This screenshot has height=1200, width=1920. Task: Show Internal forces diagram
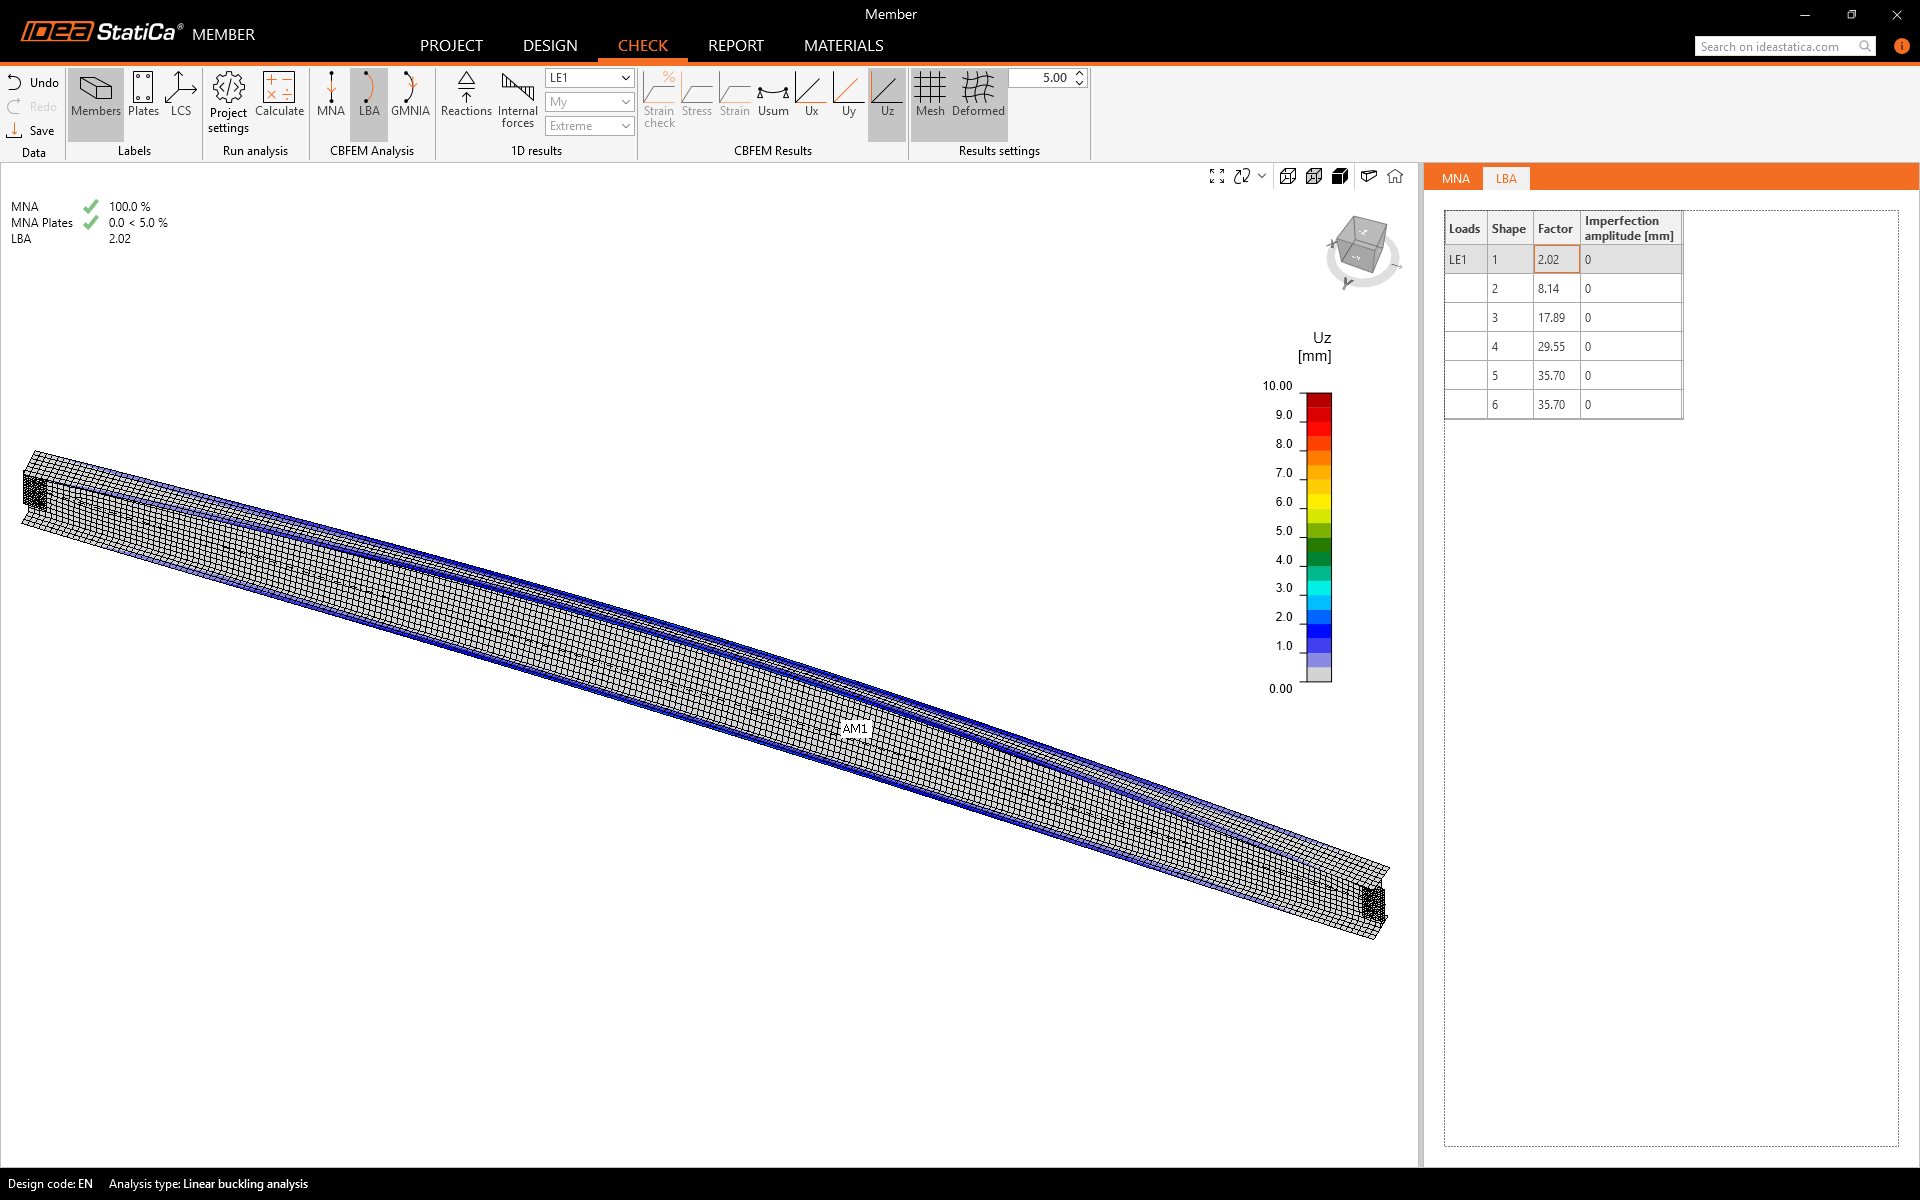(x=517, y=99)
